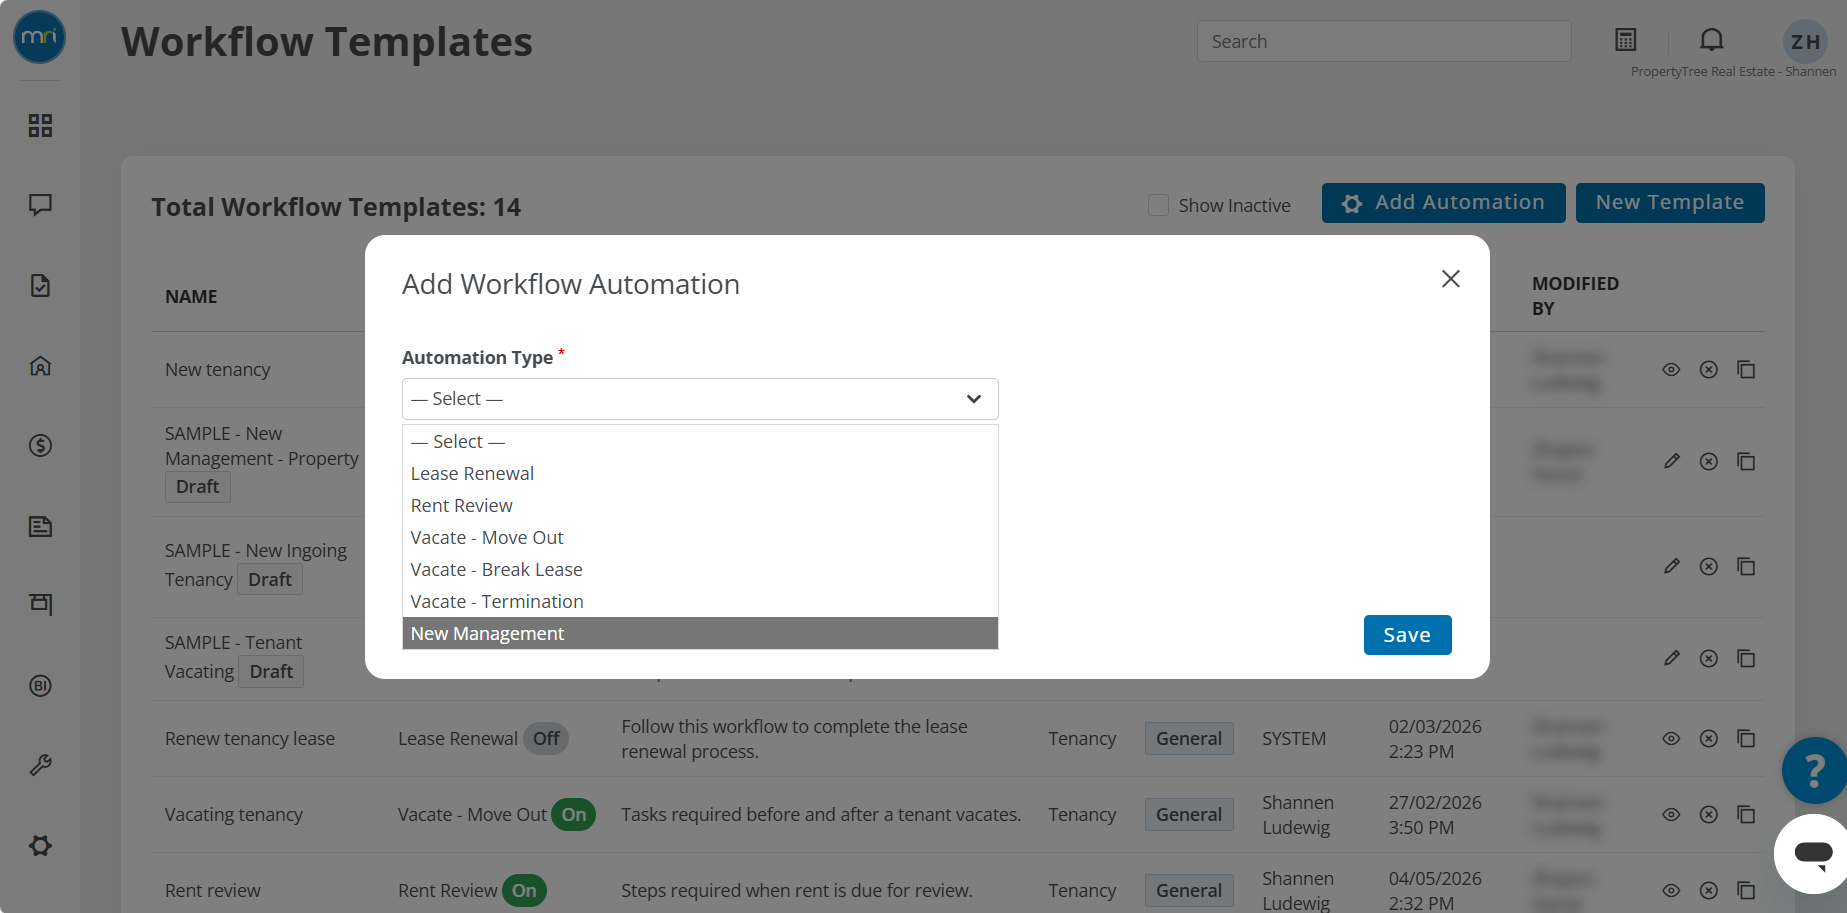Click the New Template button
Viewport: 1847px width, 913px height.
(x=1670, y=203)
